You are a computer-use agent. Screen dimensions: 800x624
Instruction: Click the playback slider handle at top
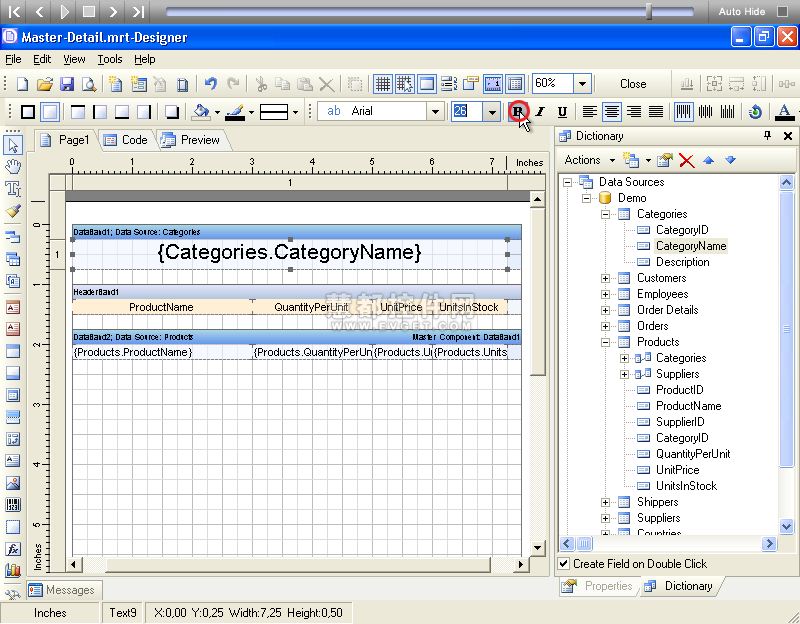(649, 11)
